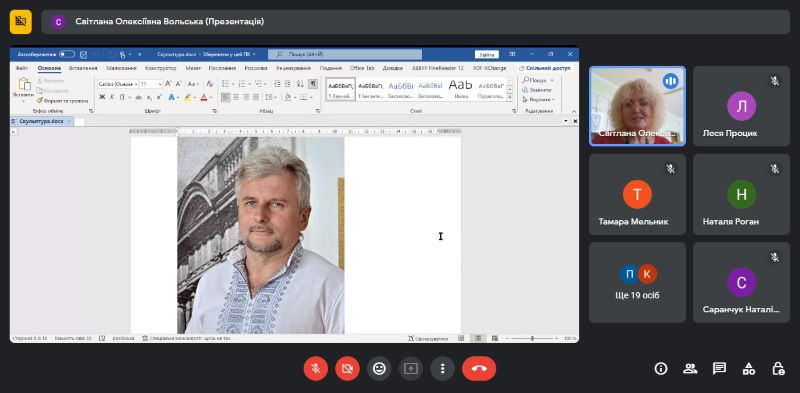Select Леся Процик participant tile
The image size is (800, 393).
click(x=741, y=106)
